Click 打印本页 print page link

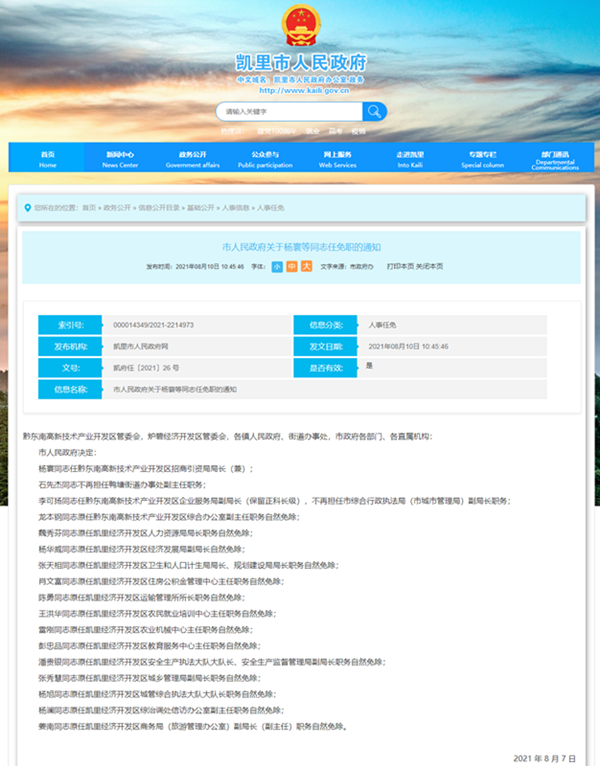click(400, 267)
